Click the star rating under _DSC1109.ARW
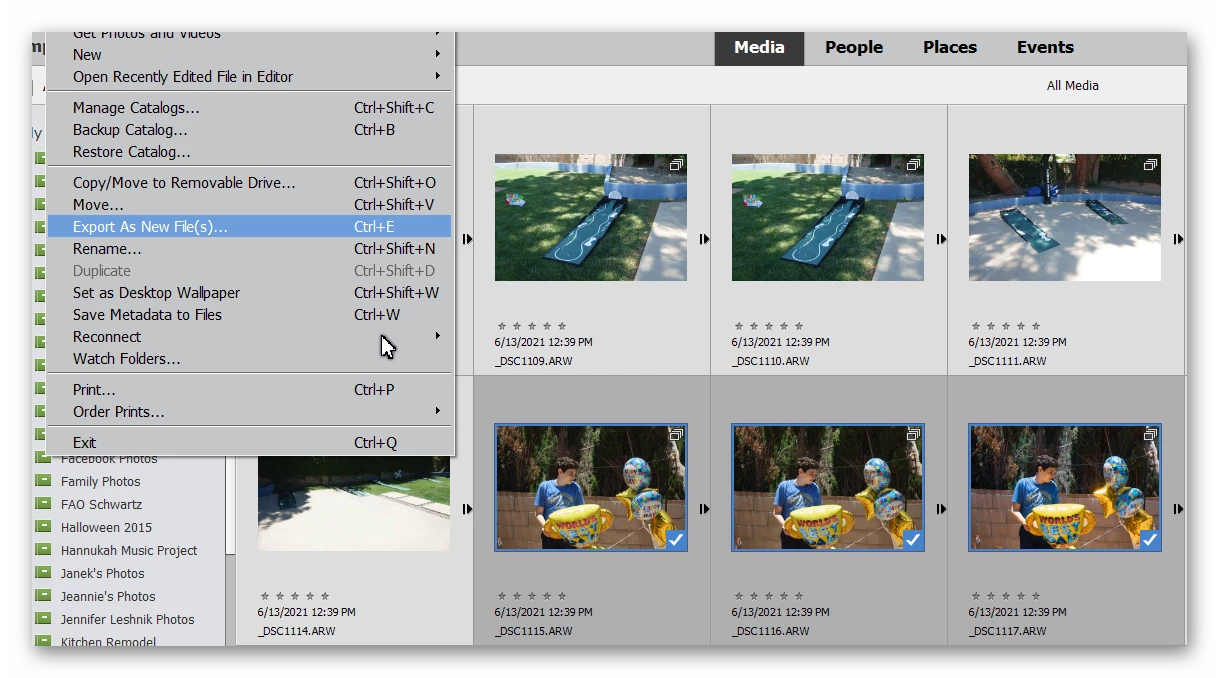 532,326
